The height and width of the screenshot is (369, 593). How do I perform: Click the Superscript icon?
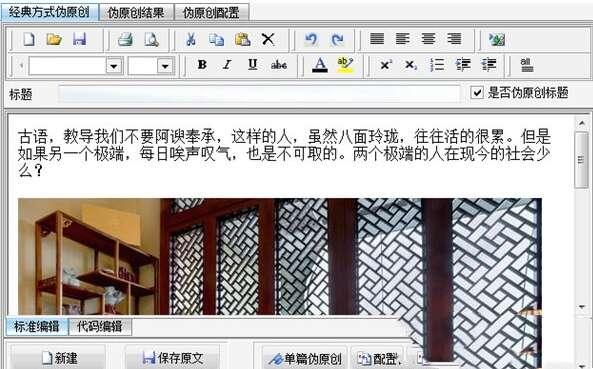point(385,65)
